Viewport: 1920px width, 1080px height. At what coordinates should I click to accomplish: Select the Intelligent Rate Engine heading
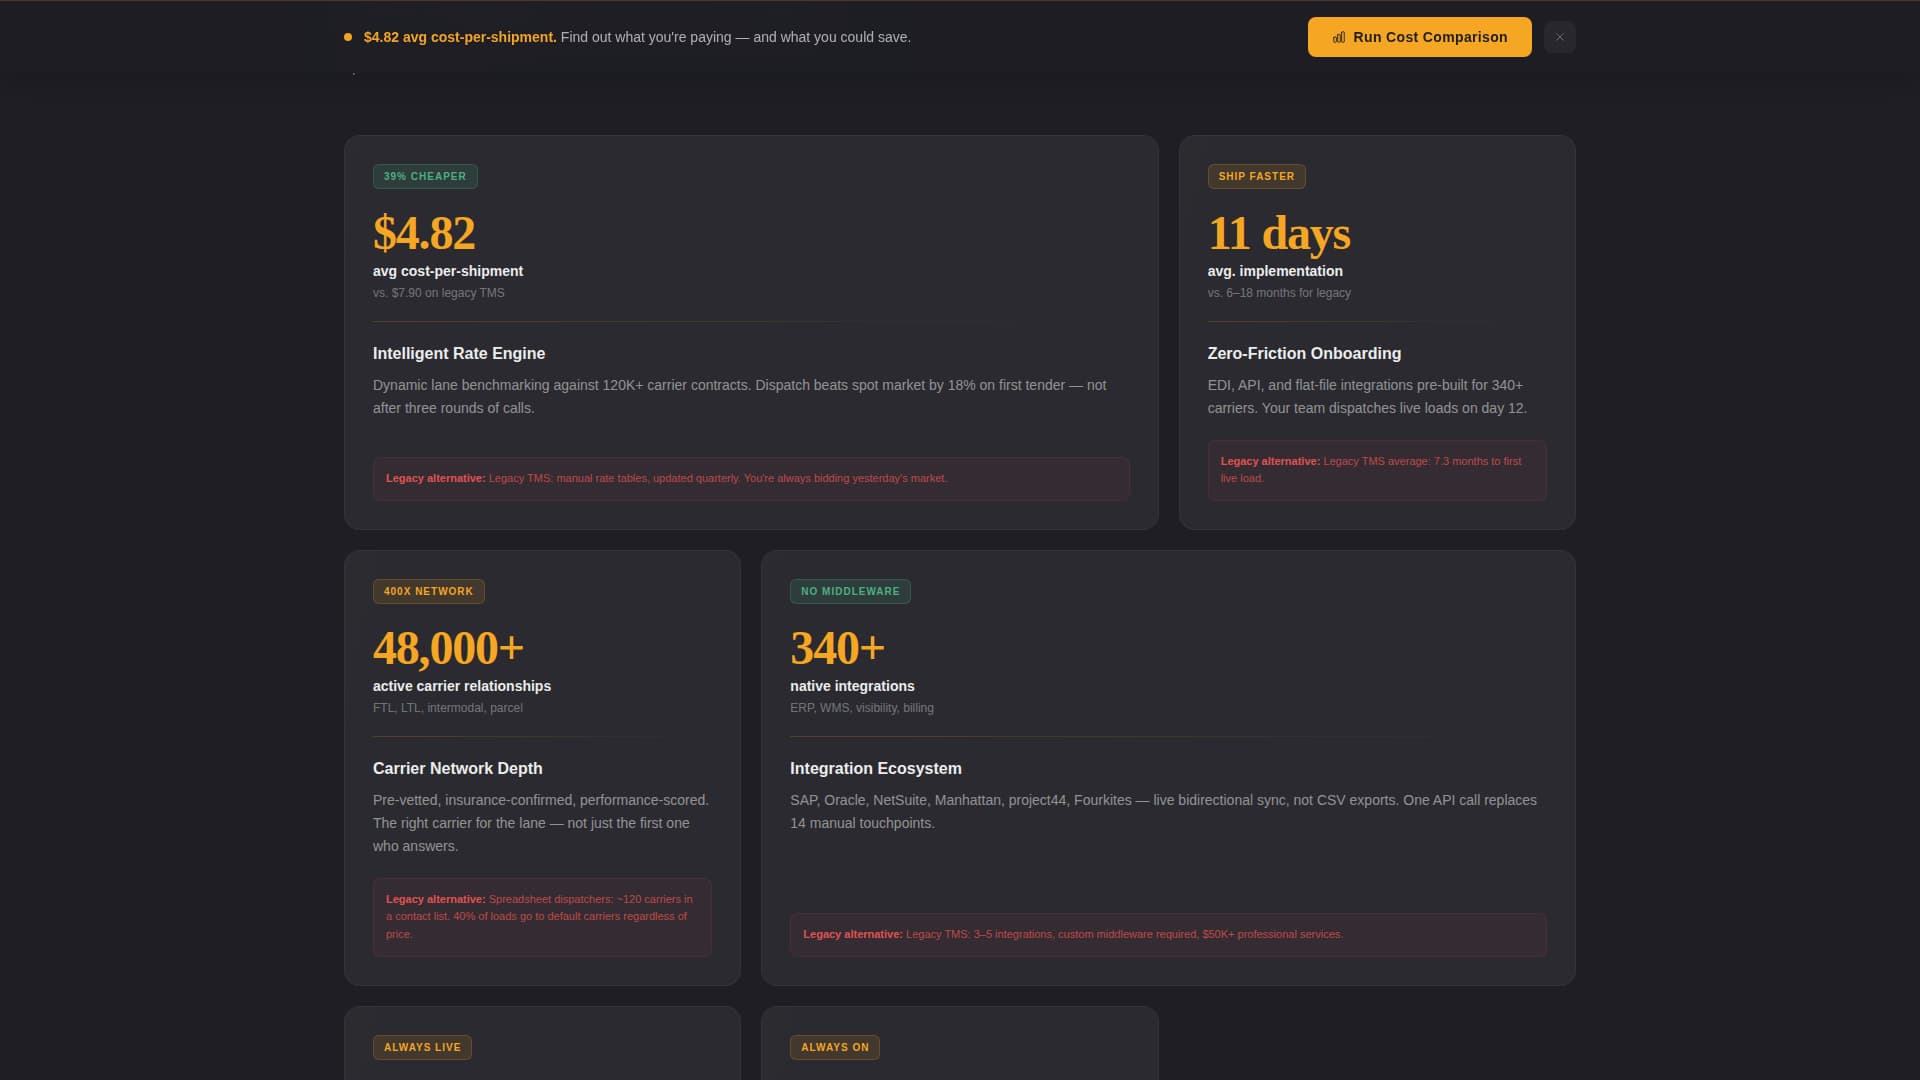tap(459, 353)
